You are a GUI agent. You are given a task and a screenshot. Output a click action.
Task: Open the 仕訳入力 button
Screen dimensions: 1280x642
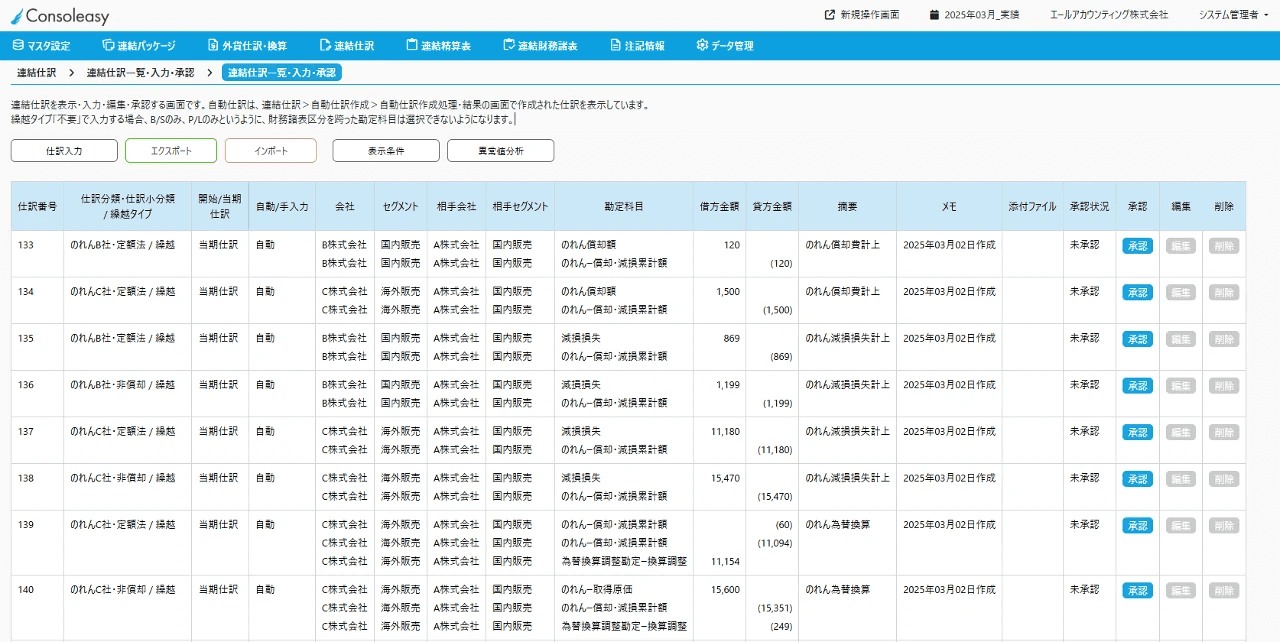[x=64, y=151]
